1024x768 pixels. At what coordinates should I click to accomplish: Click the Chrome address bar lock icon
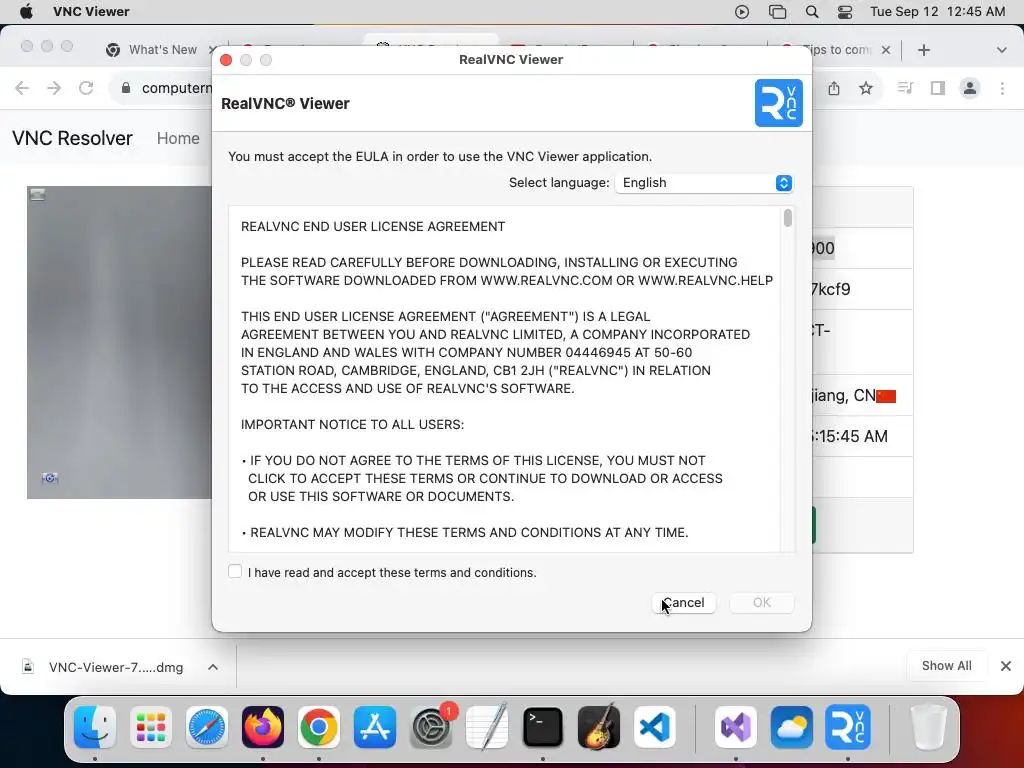pyautogui.click(x=126, y=88)
